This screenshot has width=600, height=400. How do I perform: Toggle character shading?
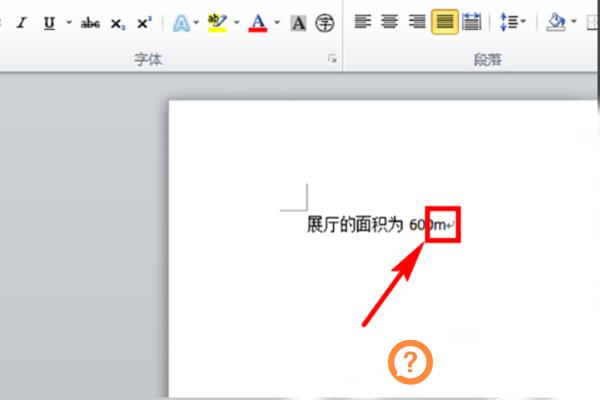(298, 23)
